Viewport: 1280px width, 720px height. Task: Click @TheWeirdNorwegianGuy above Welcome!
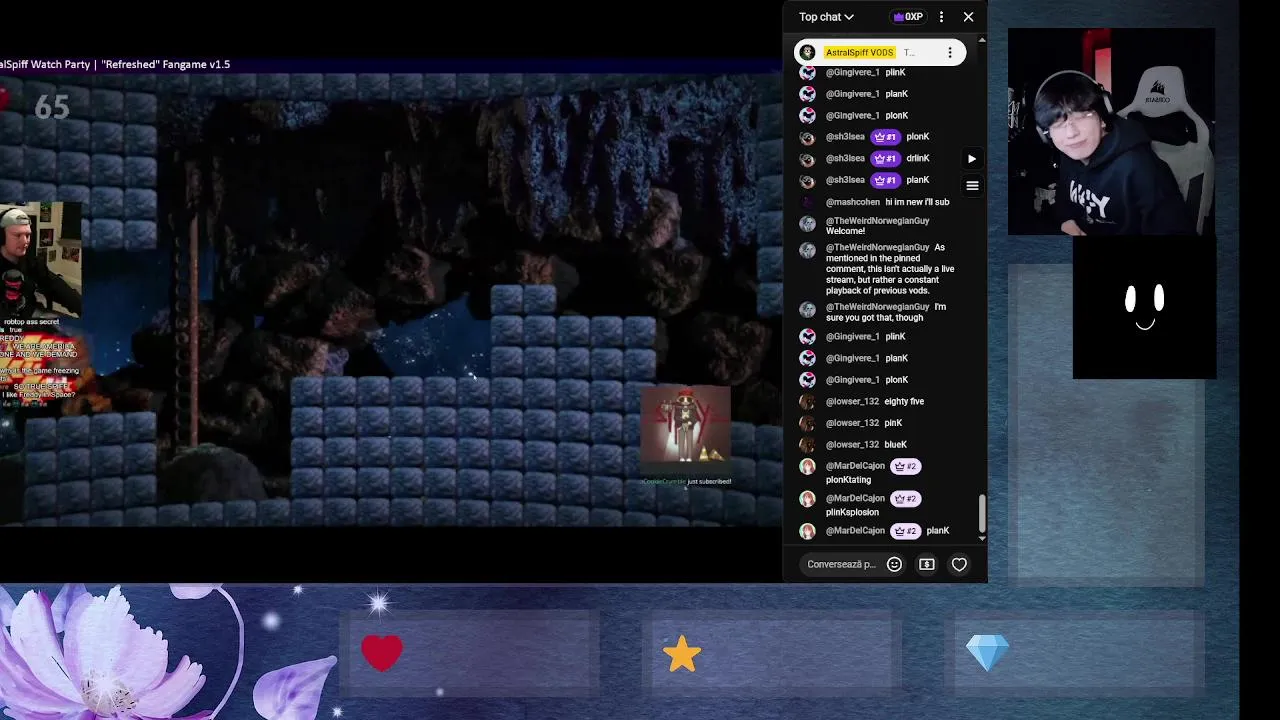(x=877, y=221)
